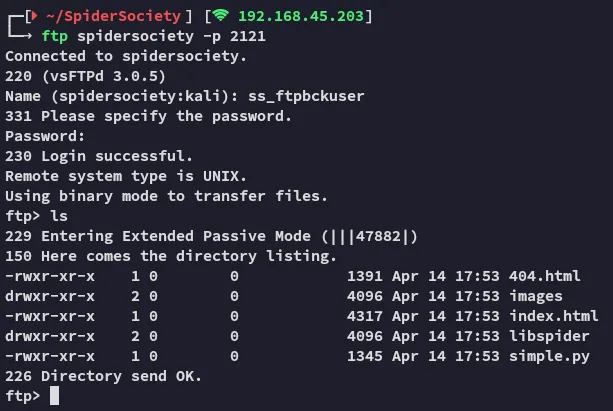The width and height of the screenshot is (613, 411).
Task: Click the Password: prompt line
Action: pos(45,136)
